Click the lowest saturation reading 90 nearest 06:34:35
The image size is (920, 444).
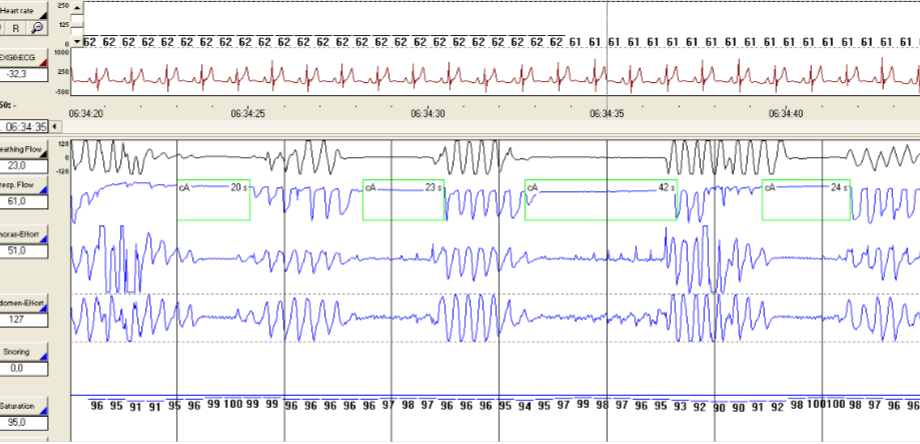tap(719, 407)
